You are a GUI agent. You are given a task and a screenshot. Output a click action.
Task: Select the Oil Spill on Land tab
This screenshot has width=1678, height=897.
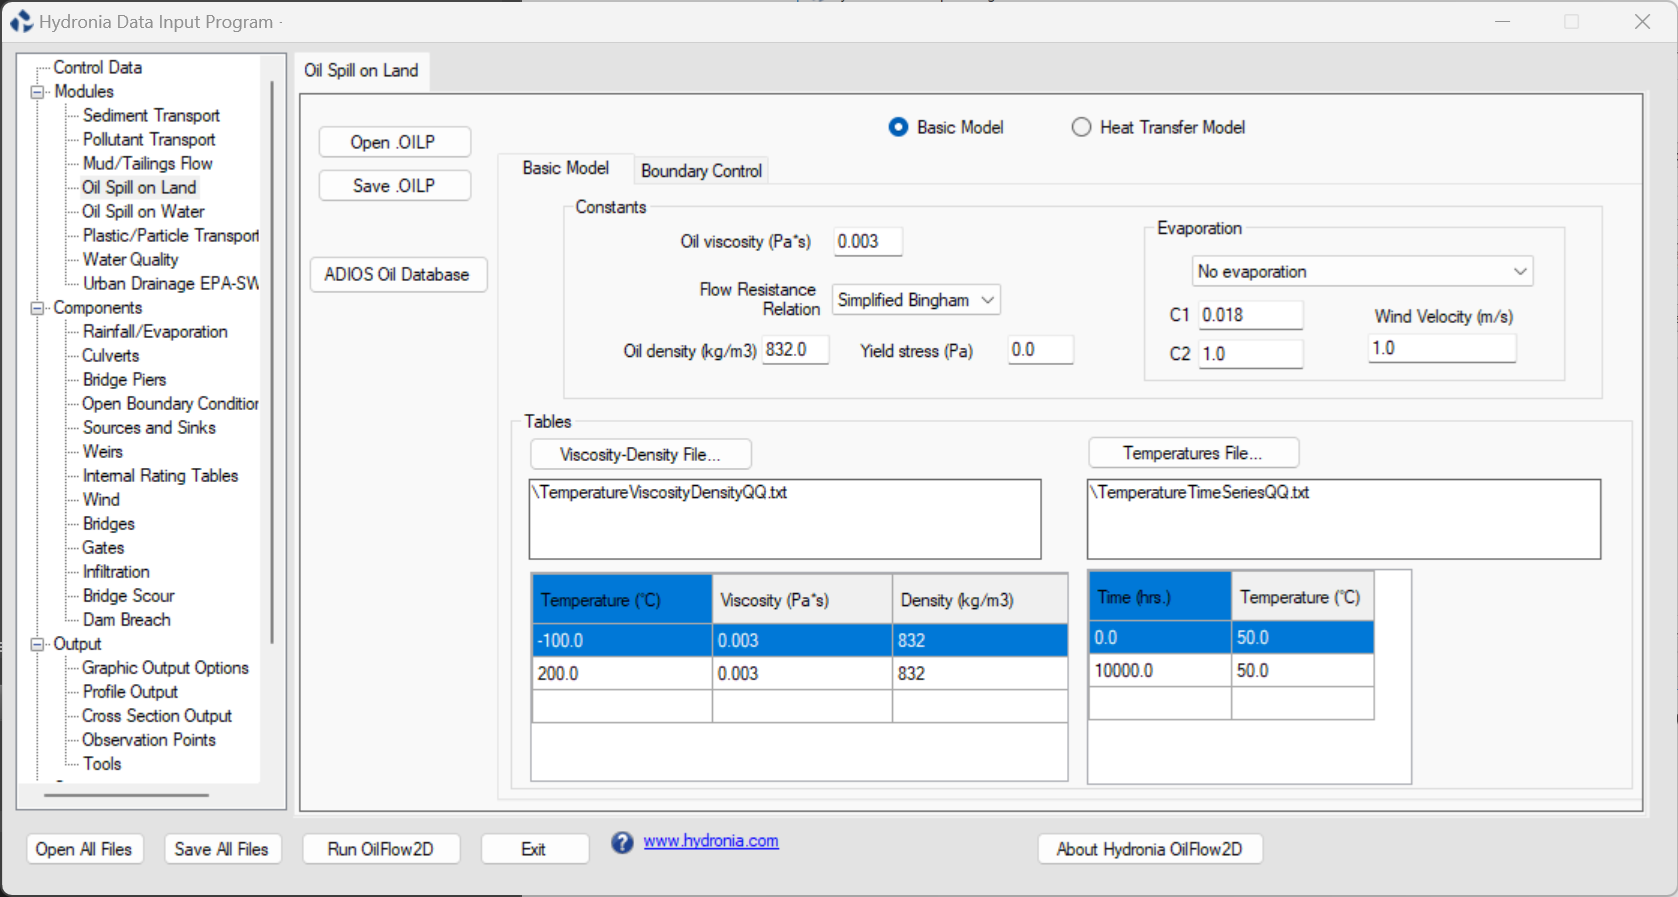click(x=361, y=70)
